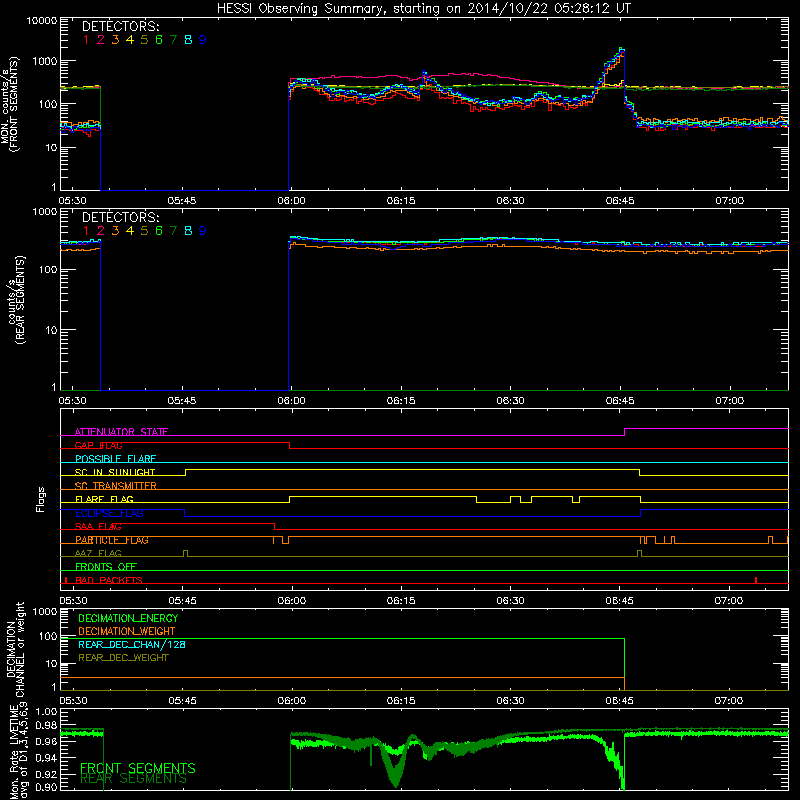Click the "REAR_DEC_CHAN/128" legend entry

[132, 644]
